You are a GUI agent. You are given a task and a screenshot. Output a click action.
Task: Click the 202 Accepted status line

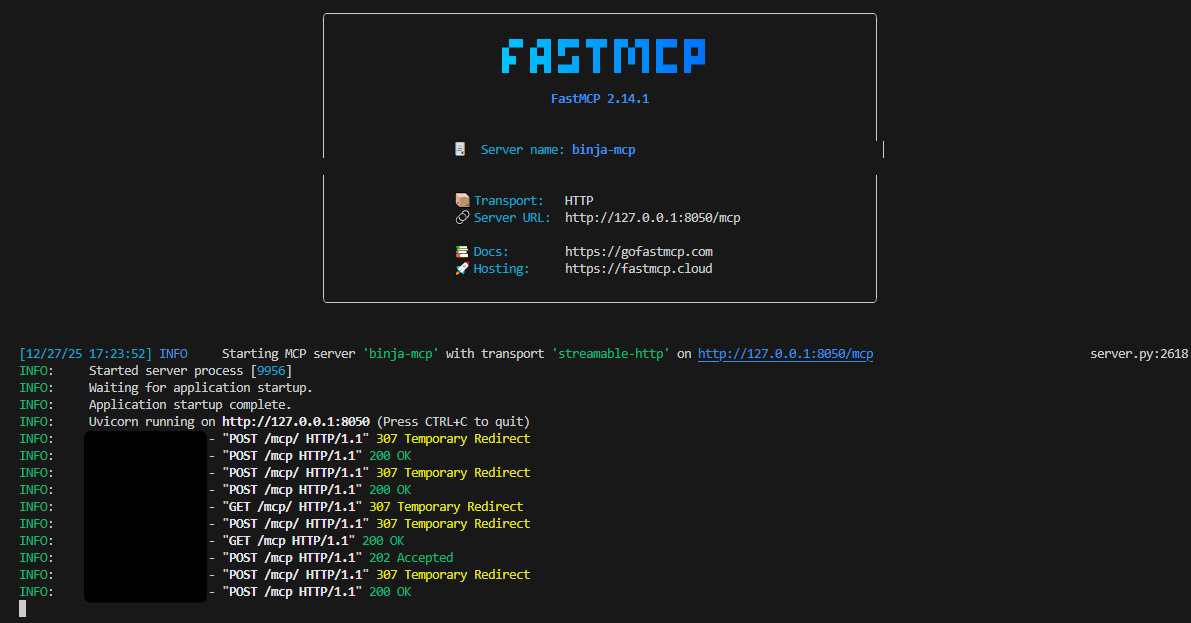tap(411, 558)
